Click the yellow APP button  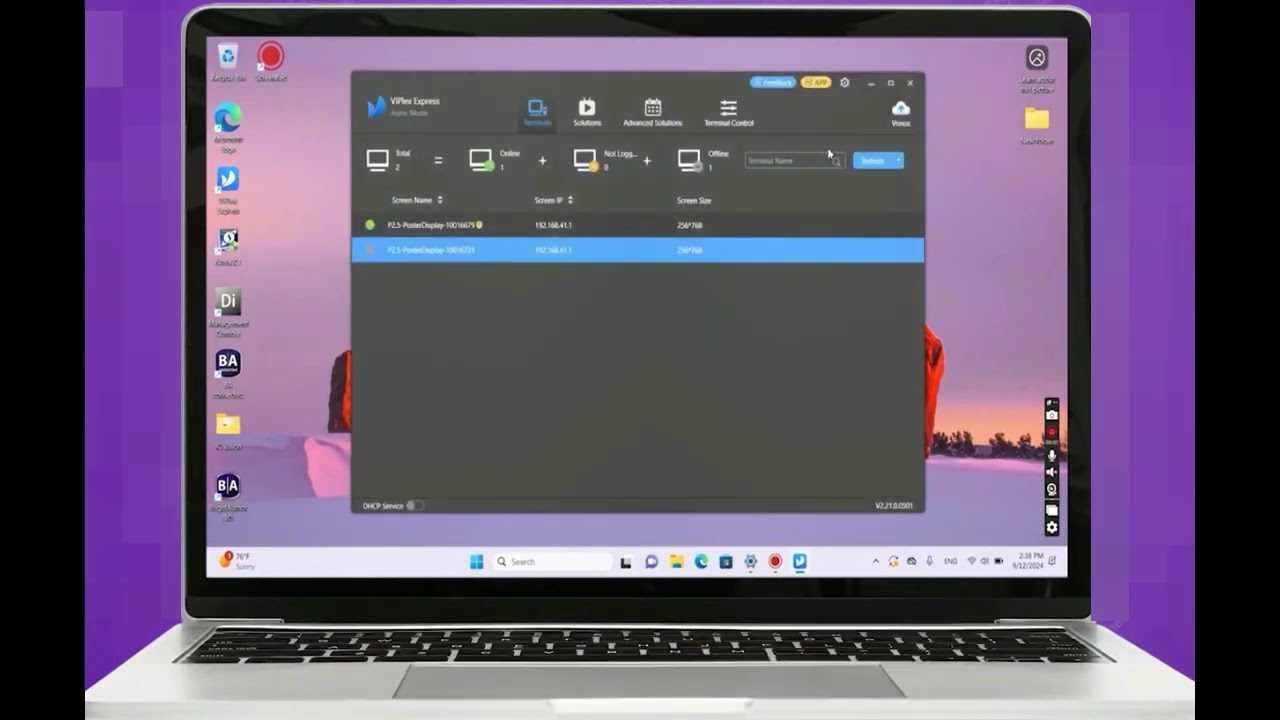point(816,82)
